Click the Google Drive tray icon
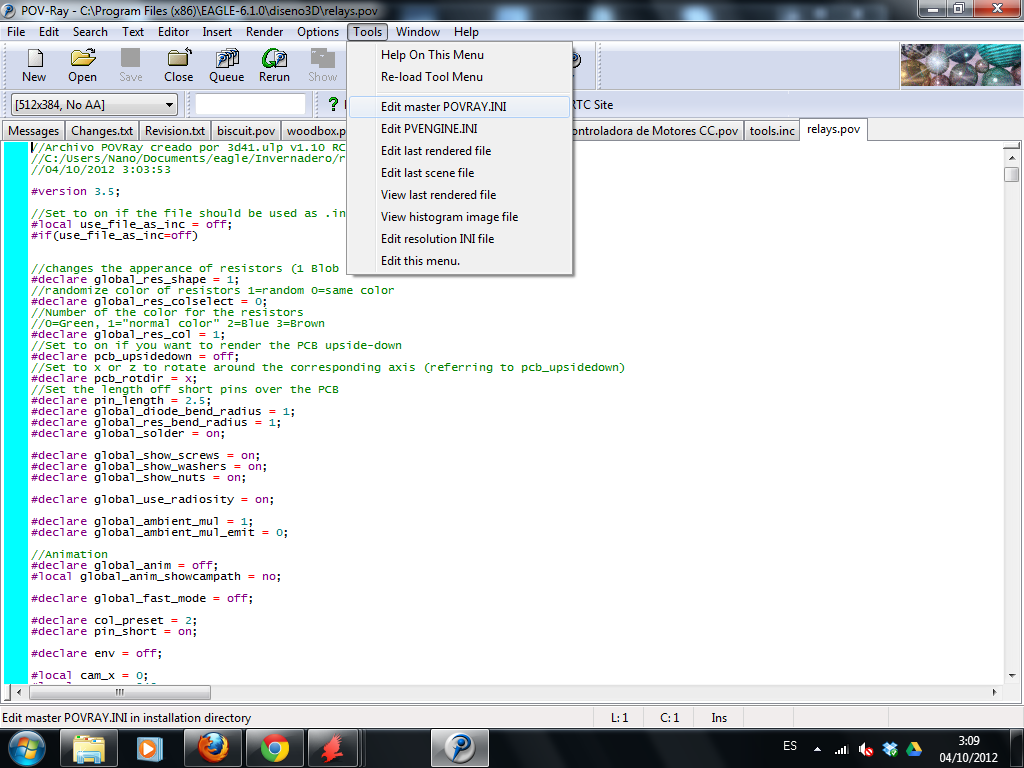The image size is (1024, 768). [914, 749]
